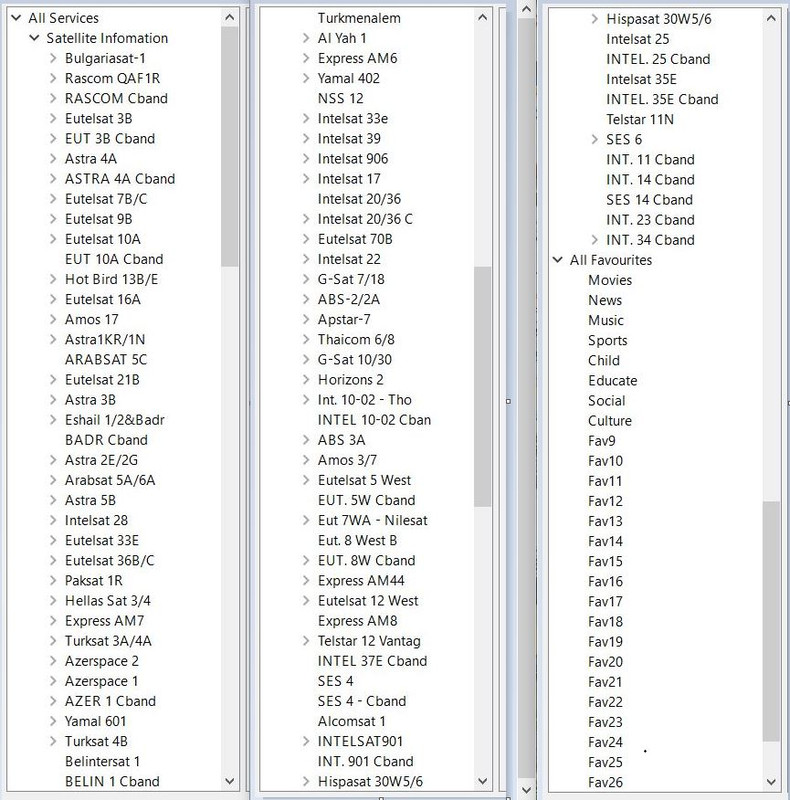This screenshot has width=790, height=800.
Task: Select EUT 10A Cband entry
Action: click(114, 259)
